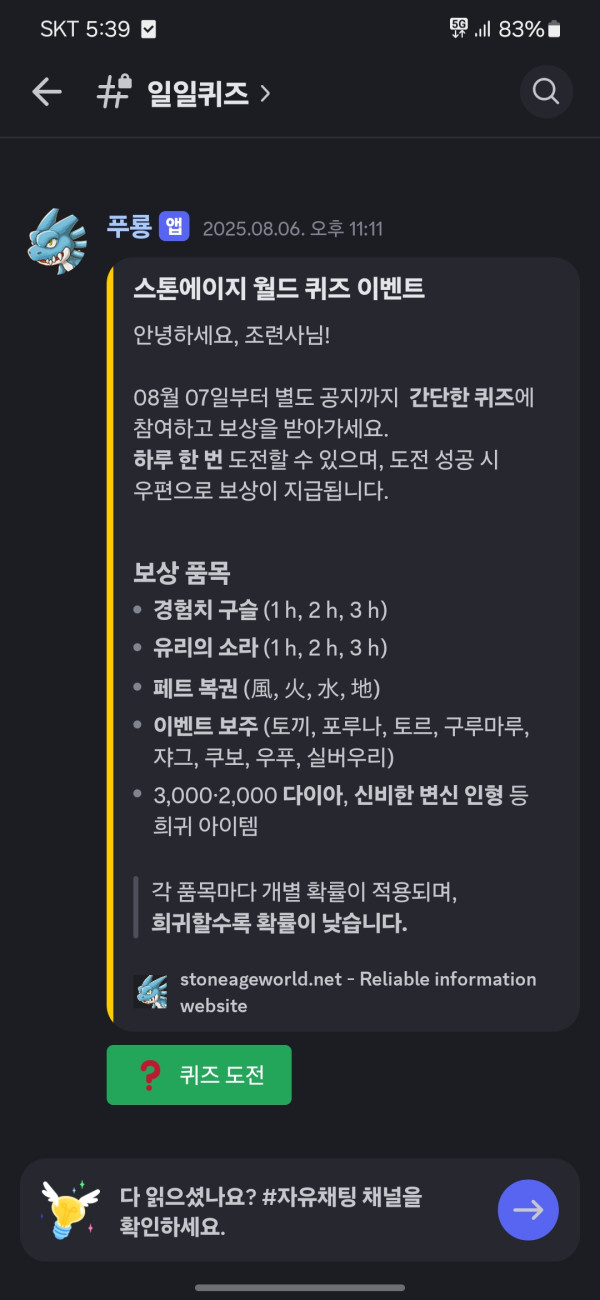Tap the 5G signal status icon
The height and width of the screenshot is (1300, 600).
(459, 28)
